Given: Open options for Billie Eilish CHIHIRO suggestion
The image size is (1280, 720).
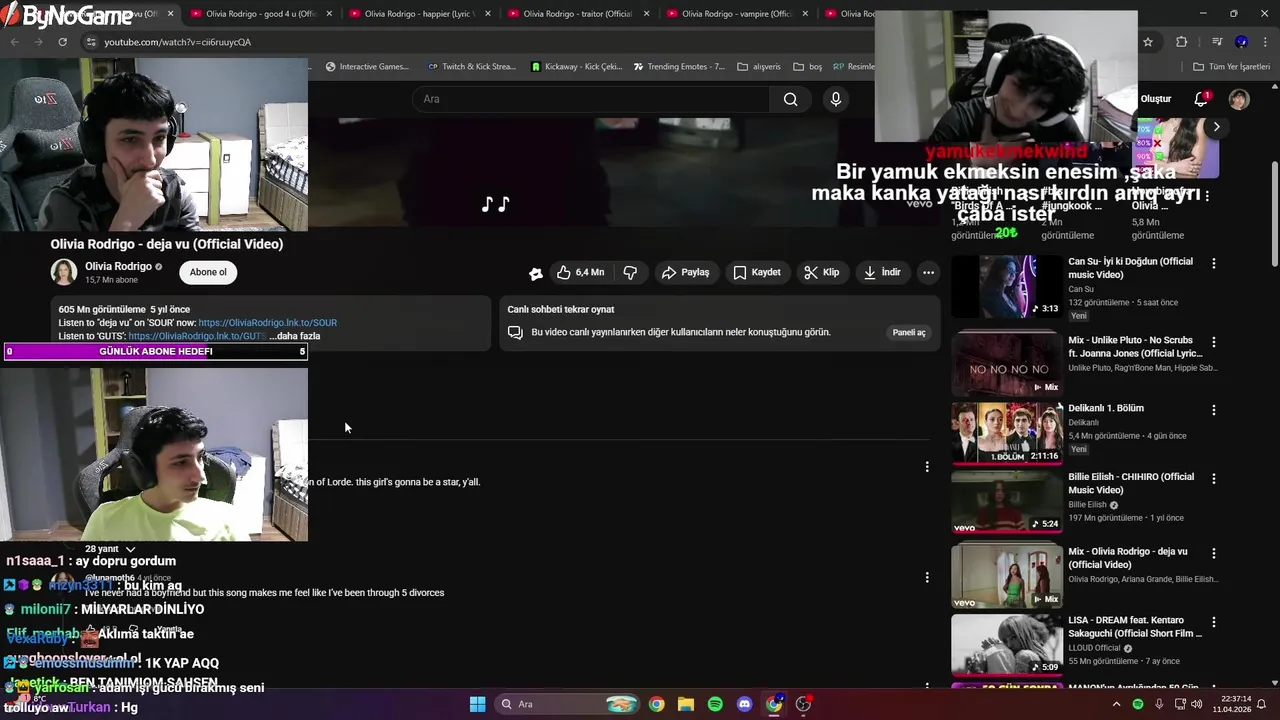Looking at the screenshot, I should [1214, 479].
